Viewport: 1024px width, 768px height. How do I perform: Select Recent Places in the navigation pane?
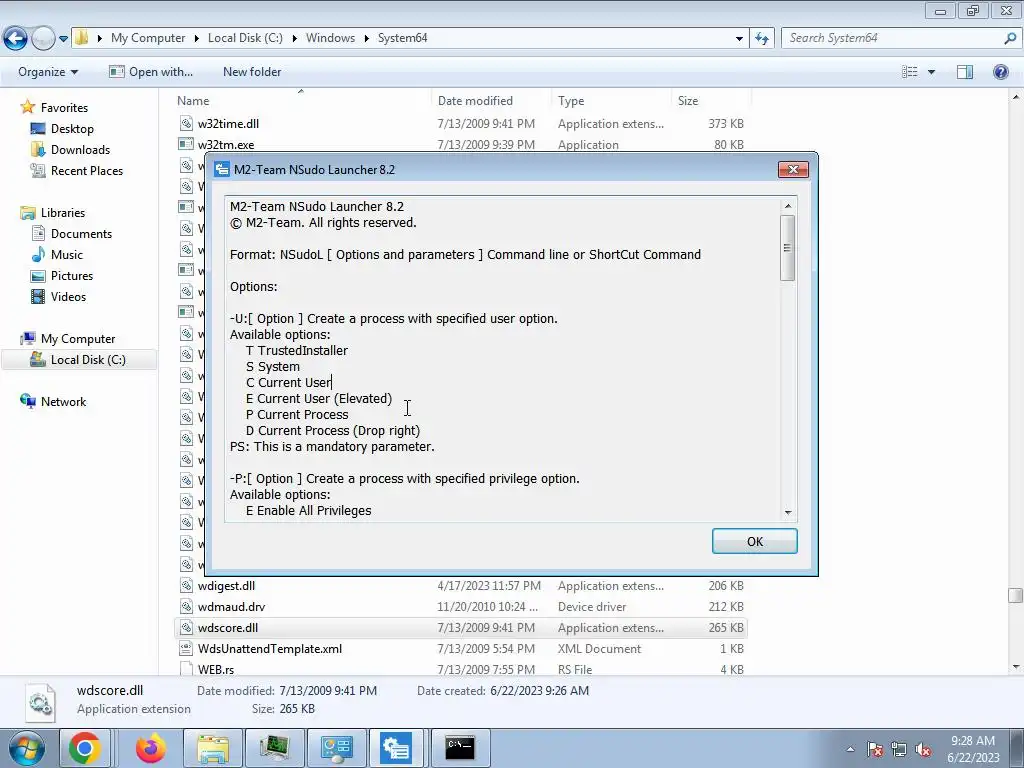click(x=87, y=170)
